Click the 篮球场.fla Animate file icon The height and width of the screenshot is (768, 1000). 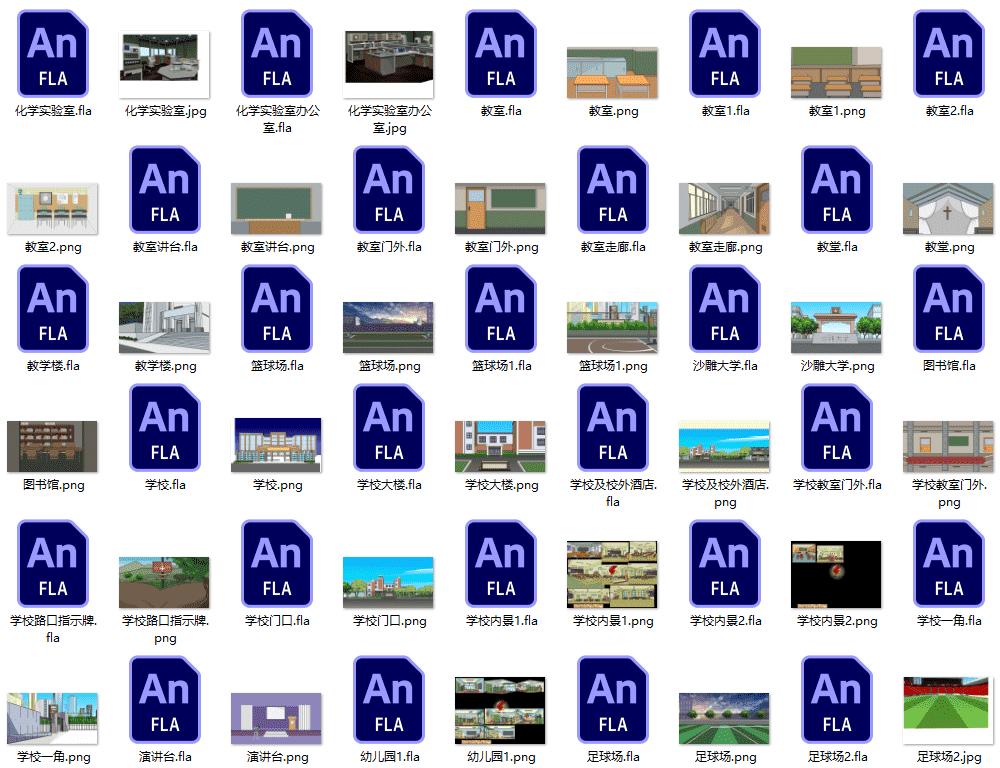[x=277, y=309]
